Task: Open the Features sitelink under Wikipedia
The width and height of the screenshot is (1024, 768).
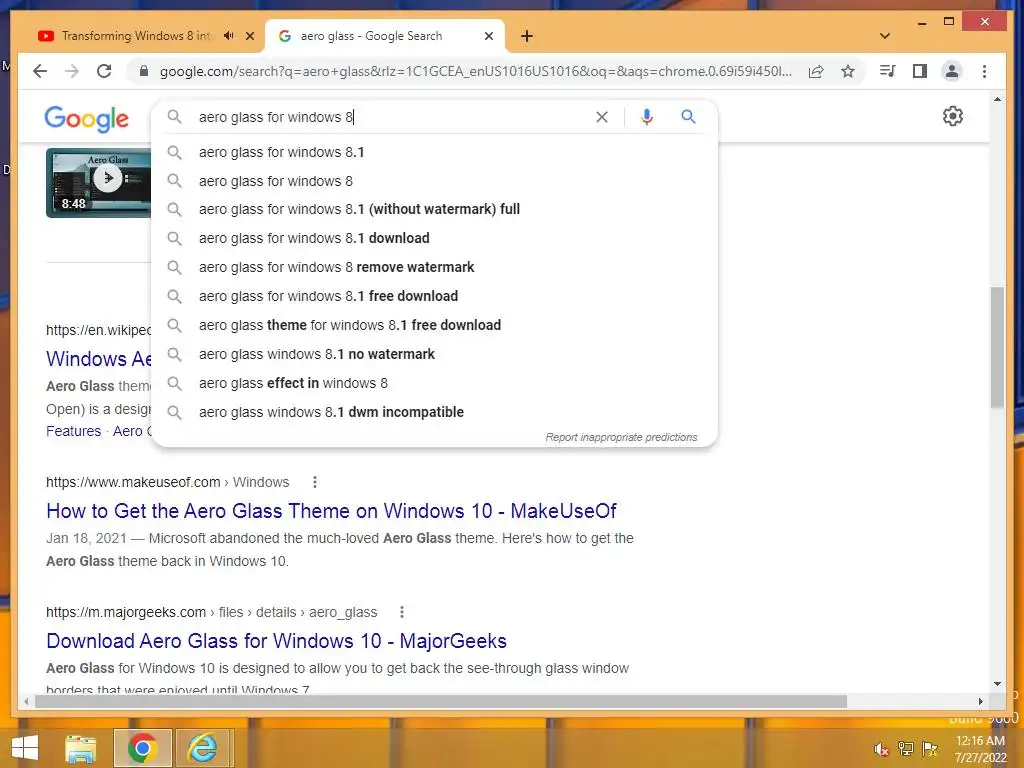Action: (73, 431)
